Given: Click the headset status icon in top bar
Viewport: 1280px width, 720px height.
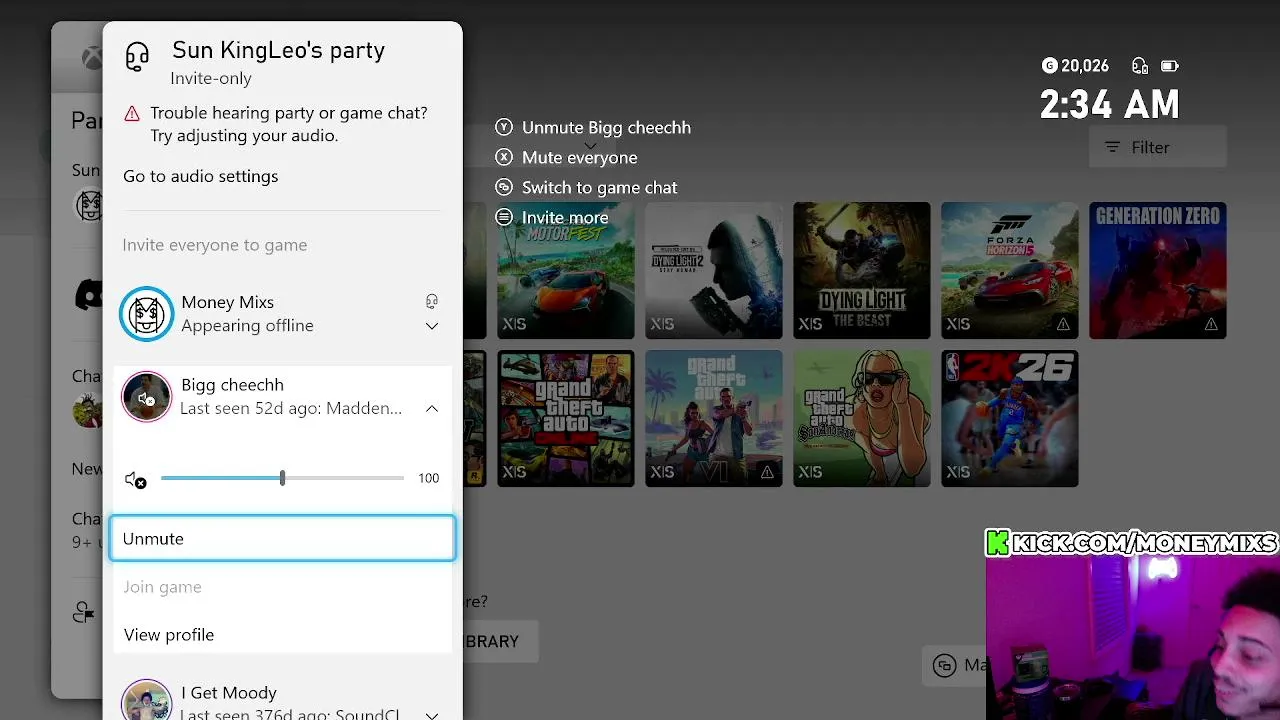Looking at the screenshot, I should pyautogui.click(x=1140, y=66).
